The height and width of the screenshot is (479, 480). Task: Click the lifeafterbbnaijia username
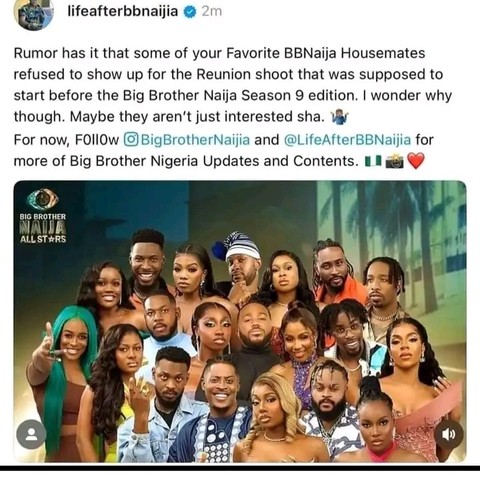(123, 12)
